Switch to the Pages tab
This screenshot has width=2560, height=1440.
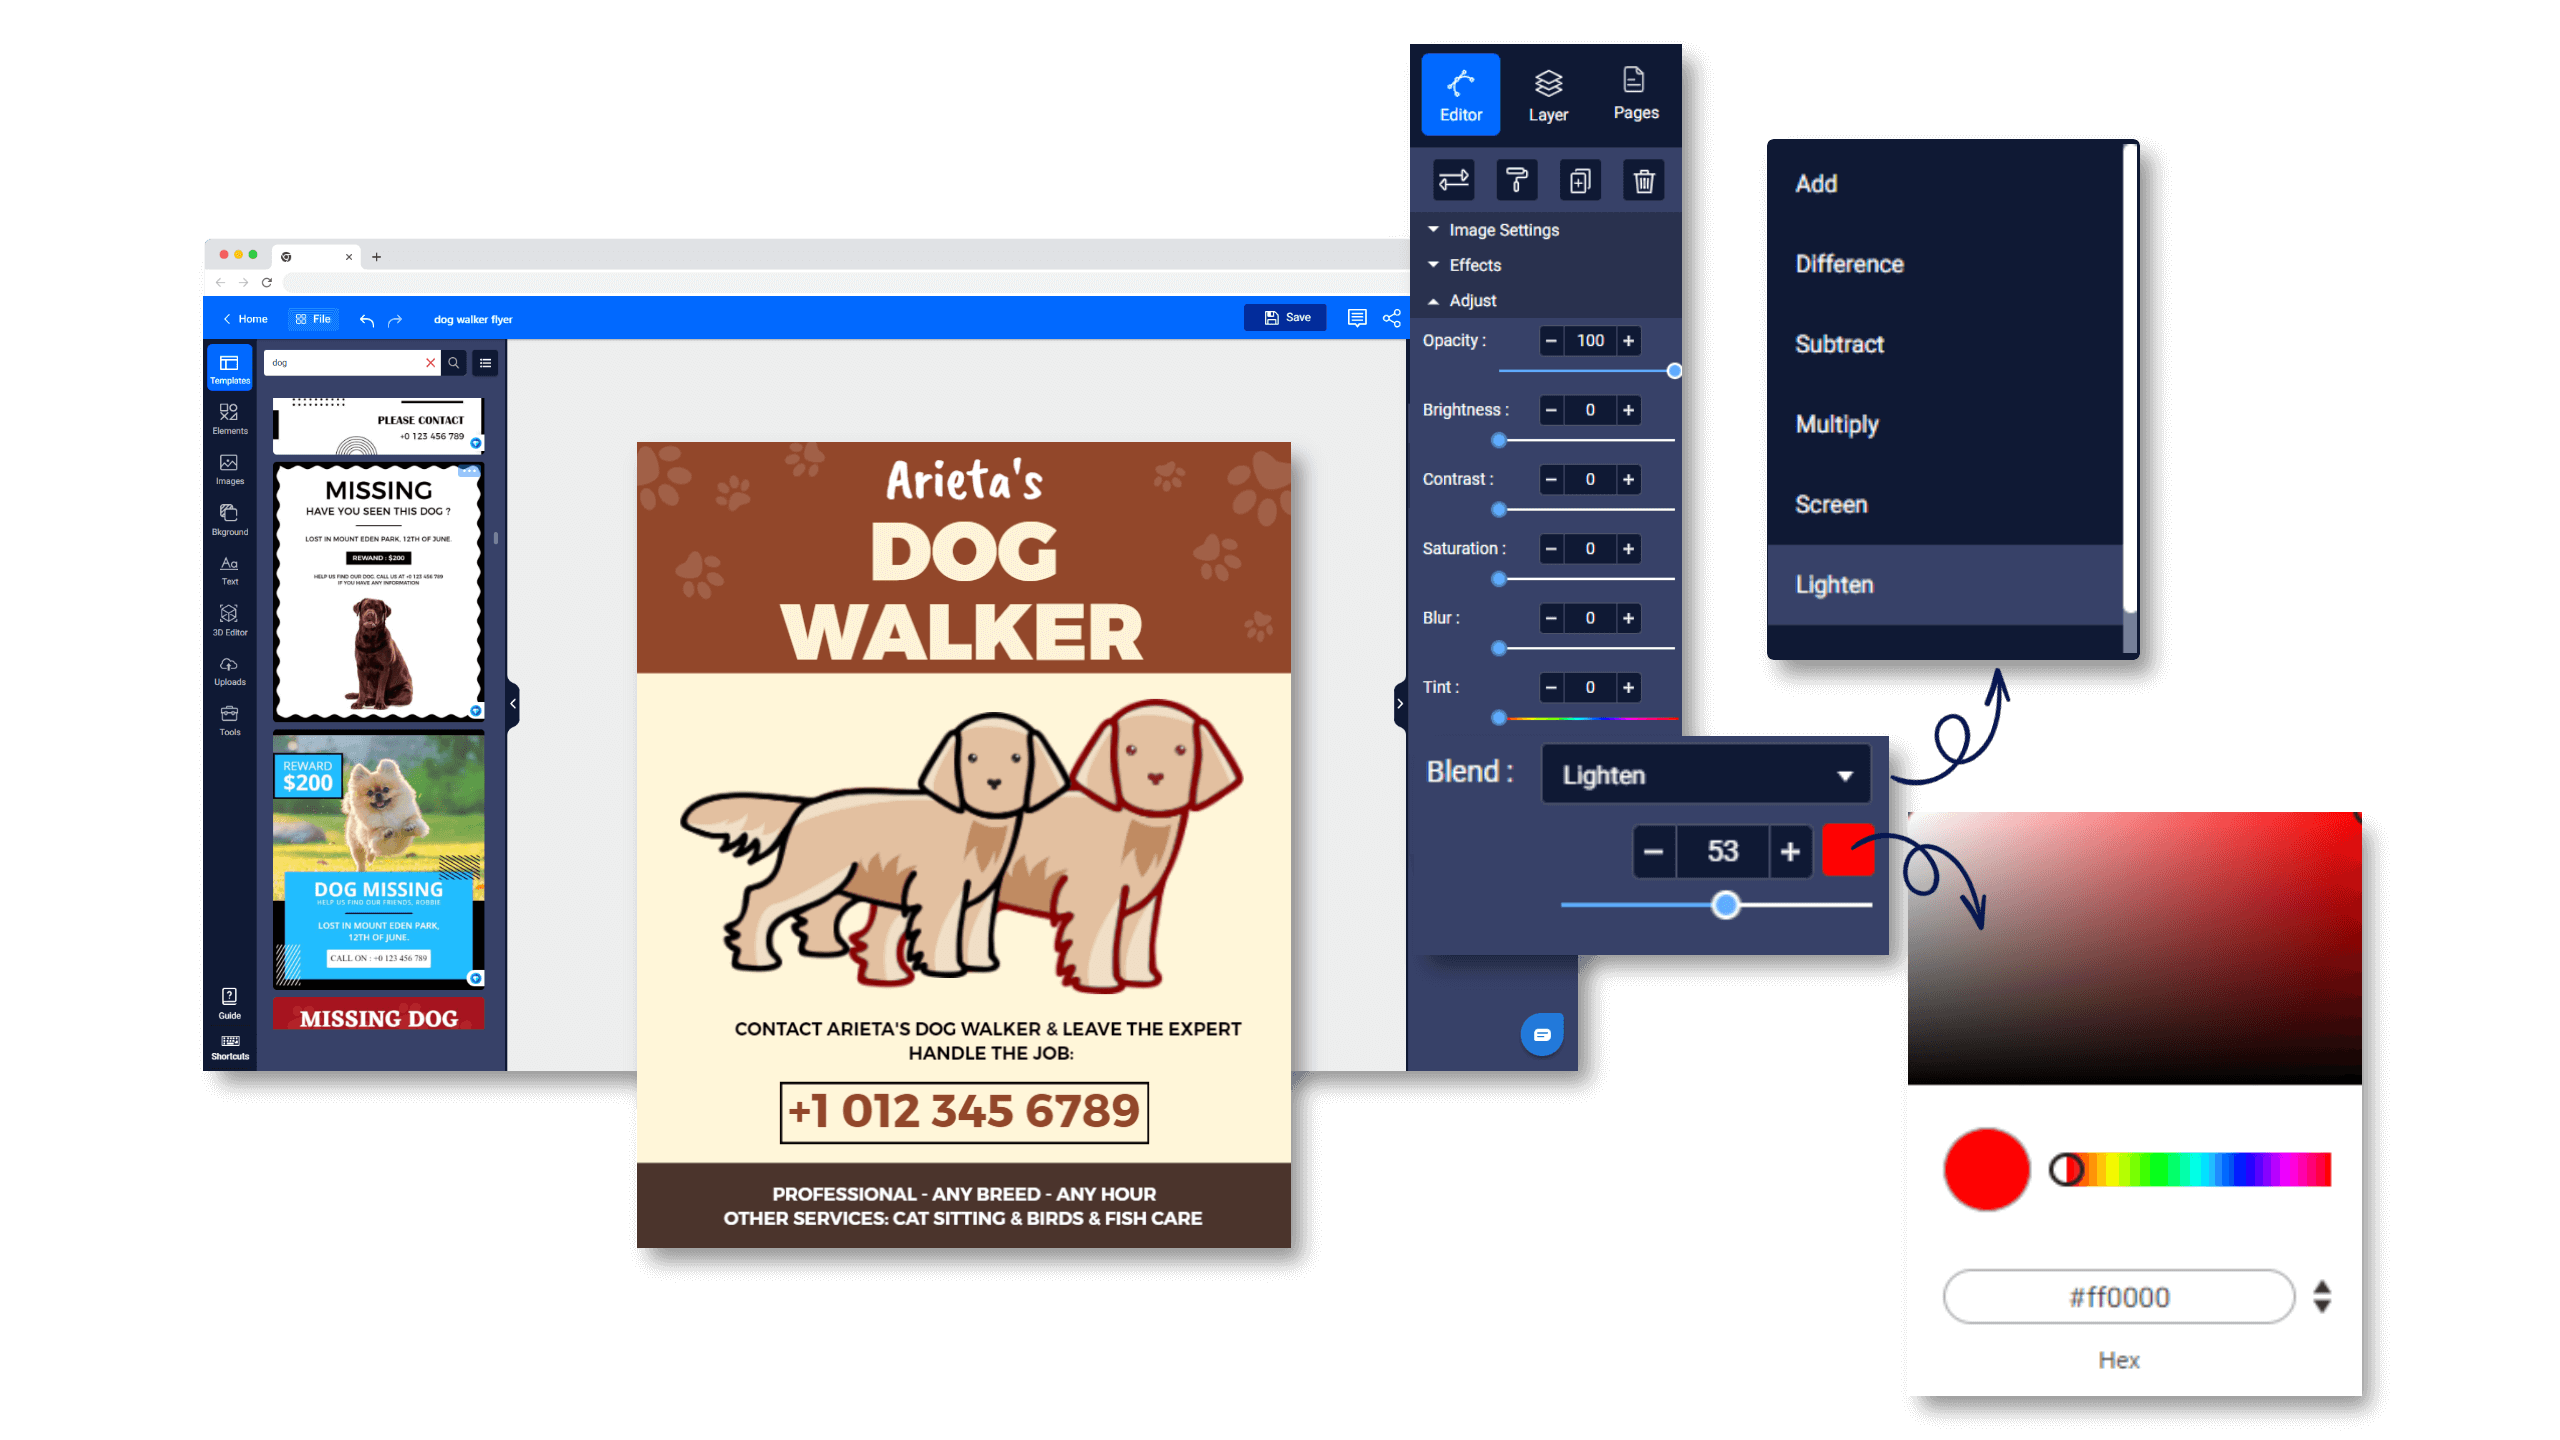point(1632,91)
